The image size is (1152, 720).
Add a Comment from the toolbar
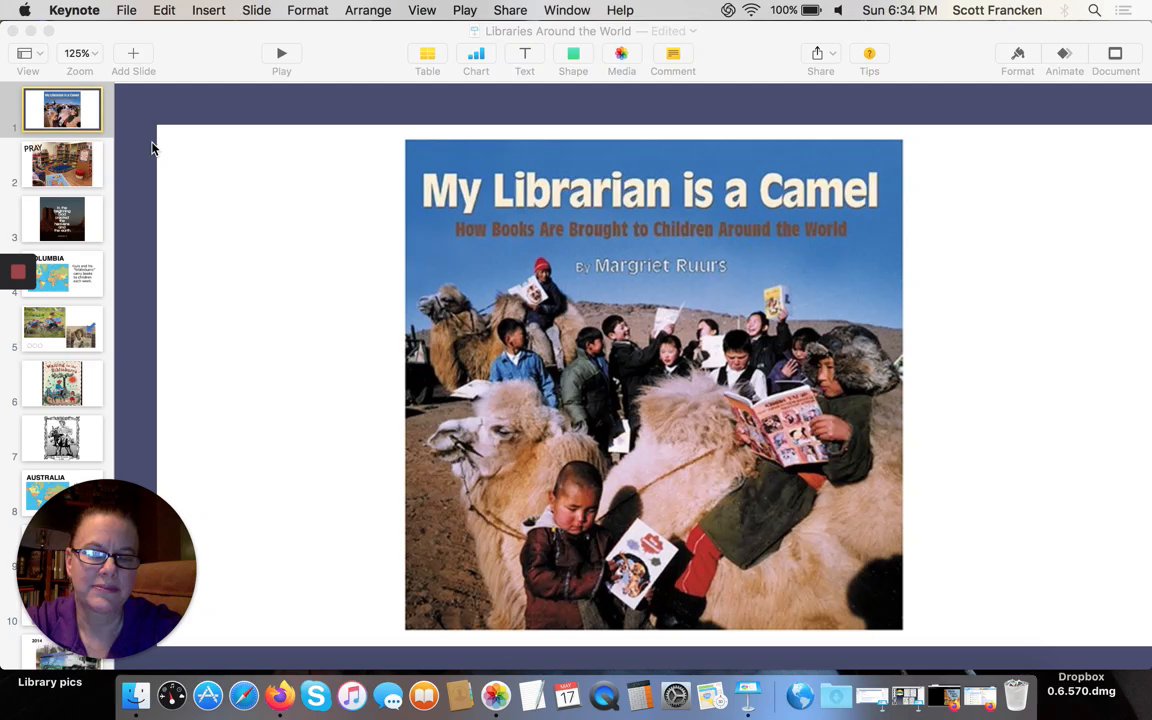coord(673,54)
